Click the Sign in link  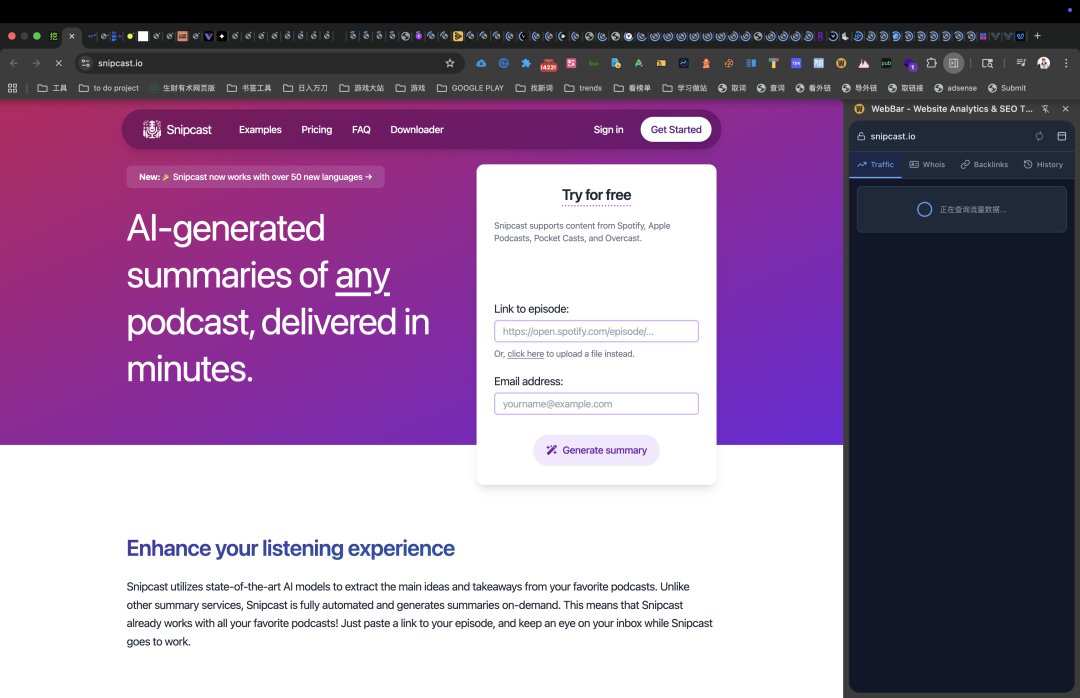(608, 130)
